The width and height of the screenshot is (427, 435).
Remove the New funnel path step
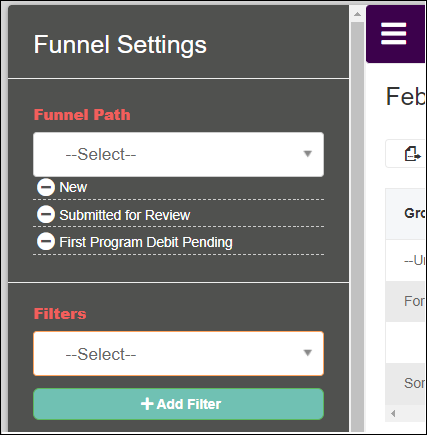click(46, 187)
